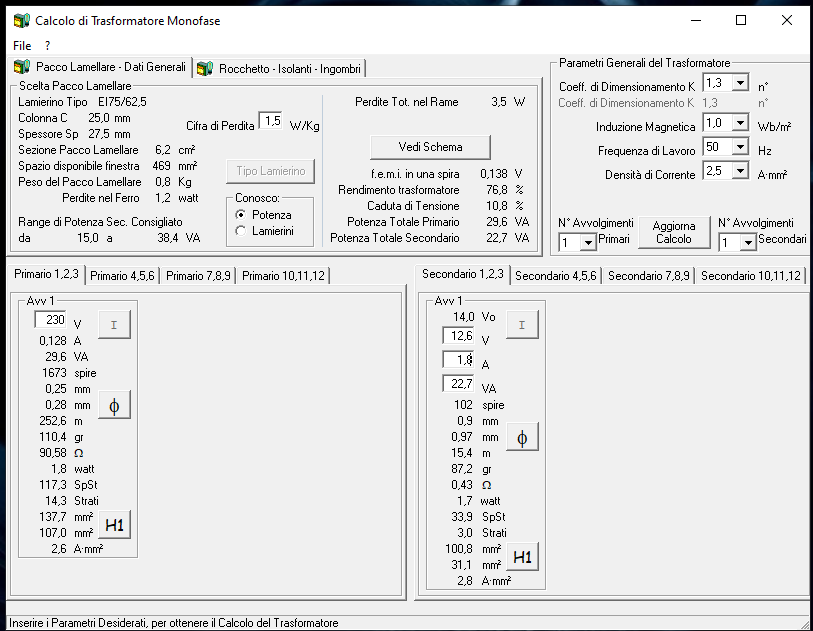813x631 pixels.
Task: Switch to the Secondario 4,5,6 tab
Action: click(x=555, y=275)
